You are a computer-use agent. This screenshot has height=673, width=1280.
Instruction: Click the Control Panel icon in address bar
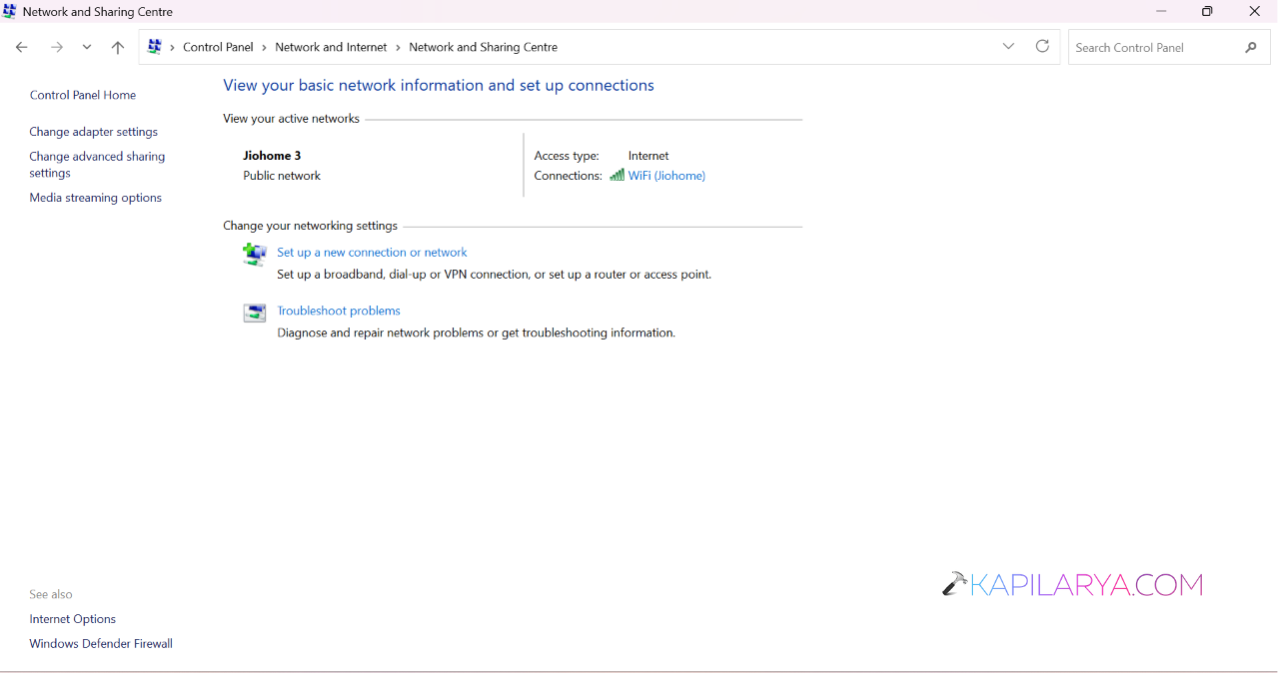(x=155, y=46)
